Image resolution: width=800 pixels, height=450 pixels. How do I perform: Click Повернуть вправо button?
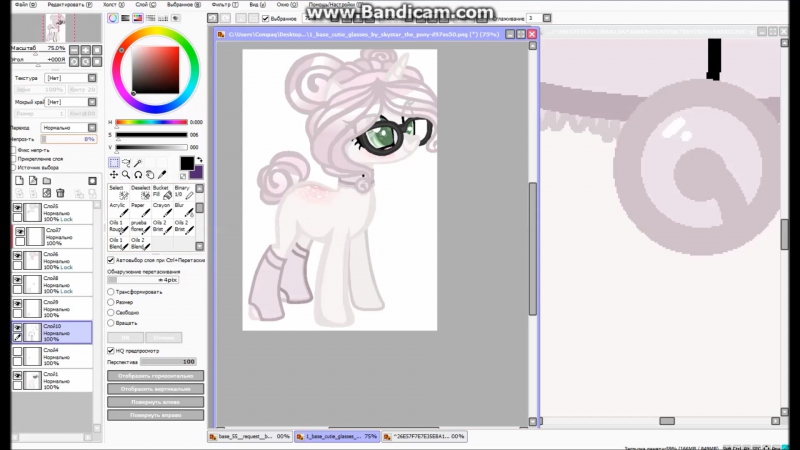coord(156,415)
